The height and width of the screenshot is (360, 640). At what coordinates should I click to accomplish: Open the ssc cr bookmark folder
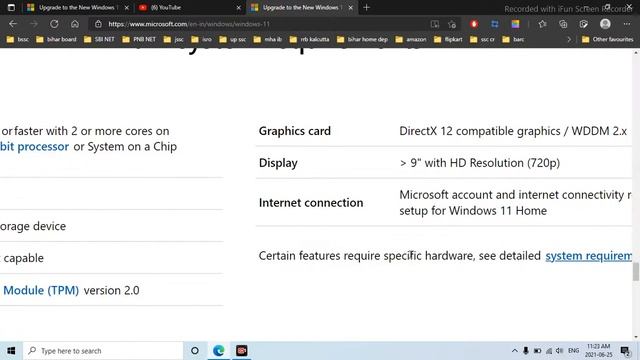pos(482,39)
